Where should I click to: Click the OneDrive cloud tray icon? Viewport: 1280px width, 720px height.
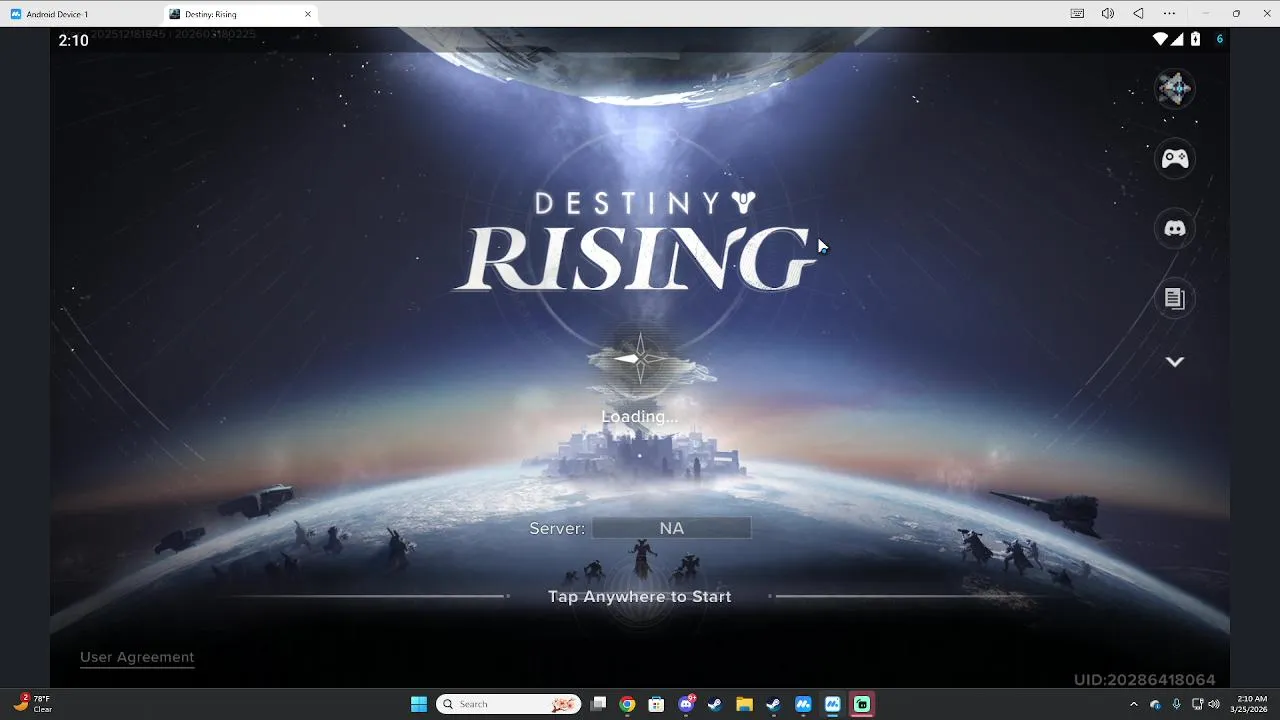click(1156, 704)
